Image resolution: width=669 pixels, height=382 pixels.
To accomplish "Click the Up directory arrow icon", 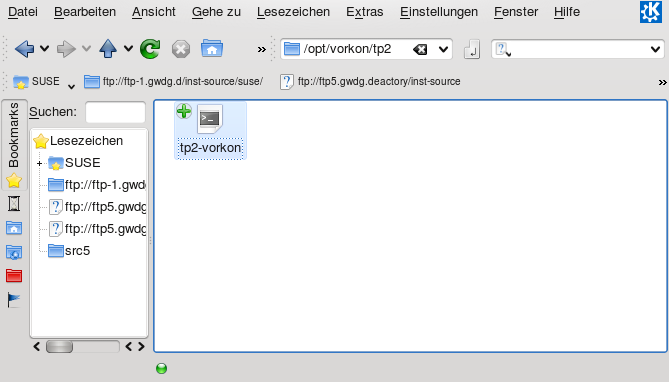I will (108, 49).
